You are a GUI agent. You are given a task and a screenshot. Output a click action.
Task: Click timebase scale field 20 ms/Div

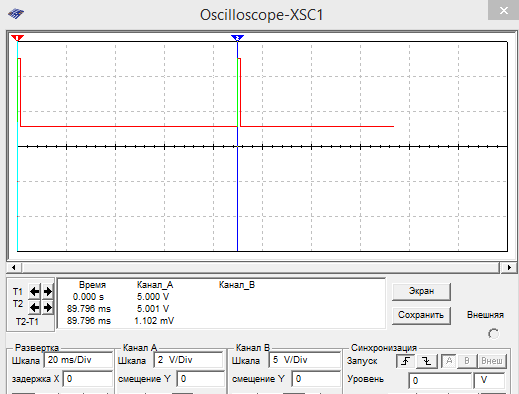(78, 360)
